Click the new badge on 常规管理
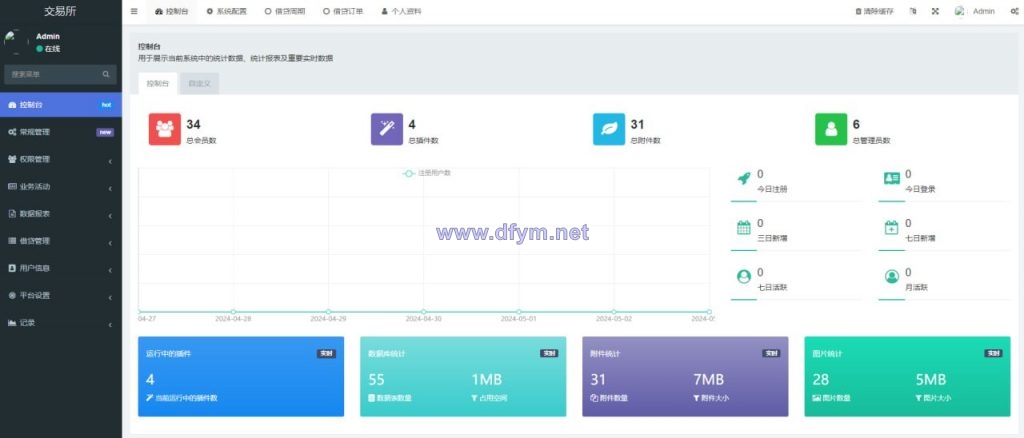 pyautogui.click(x=104, y=132)
